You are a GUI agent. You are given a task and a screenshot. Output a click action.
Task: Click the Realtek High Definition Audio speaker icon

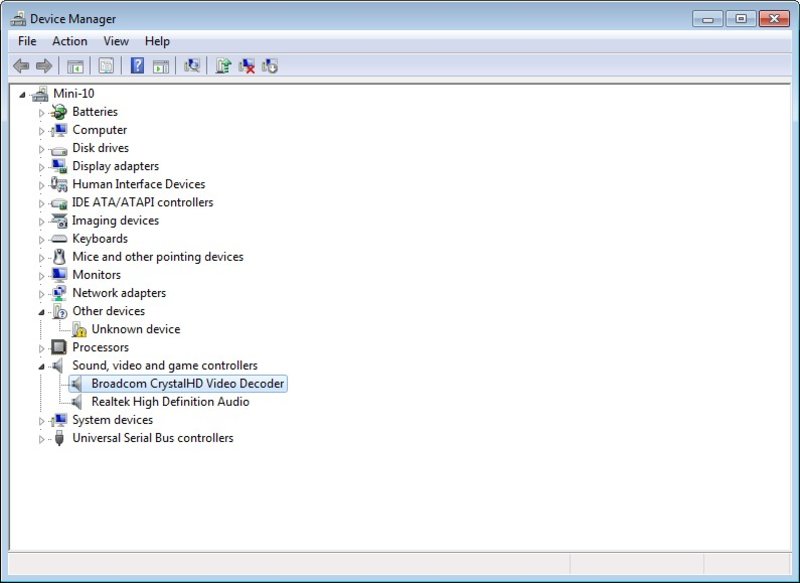(77, 402)
